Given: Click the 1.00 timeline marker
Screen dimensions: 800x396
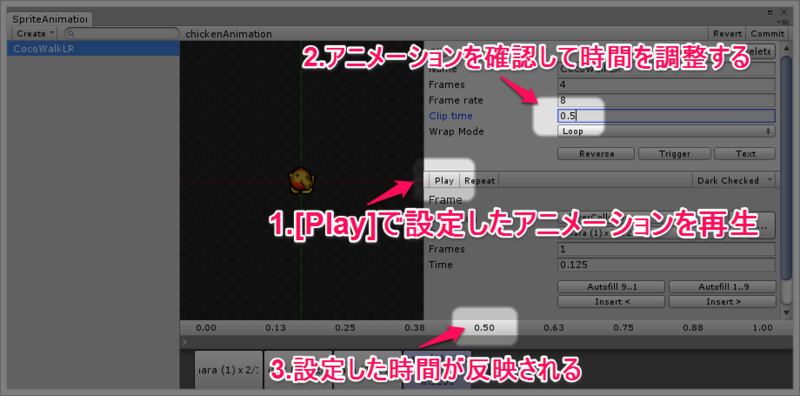Looking at the screenshot, I should (x=762, y=328).
